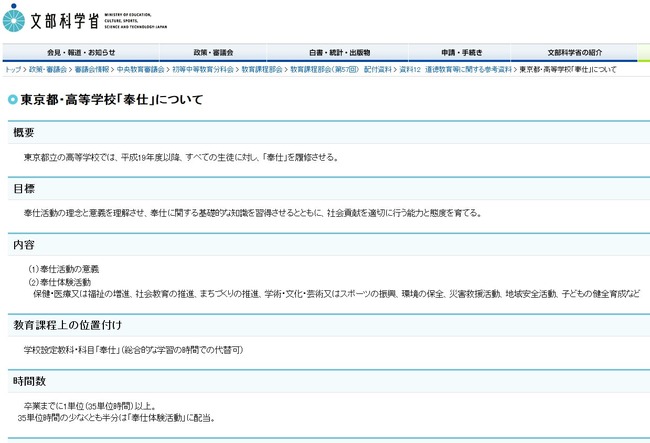Image resolution: width=650 pixels, height=443 pixels.
Task: Click the sentence starting 東京都立の高等学校では
Action: (181, 157)
